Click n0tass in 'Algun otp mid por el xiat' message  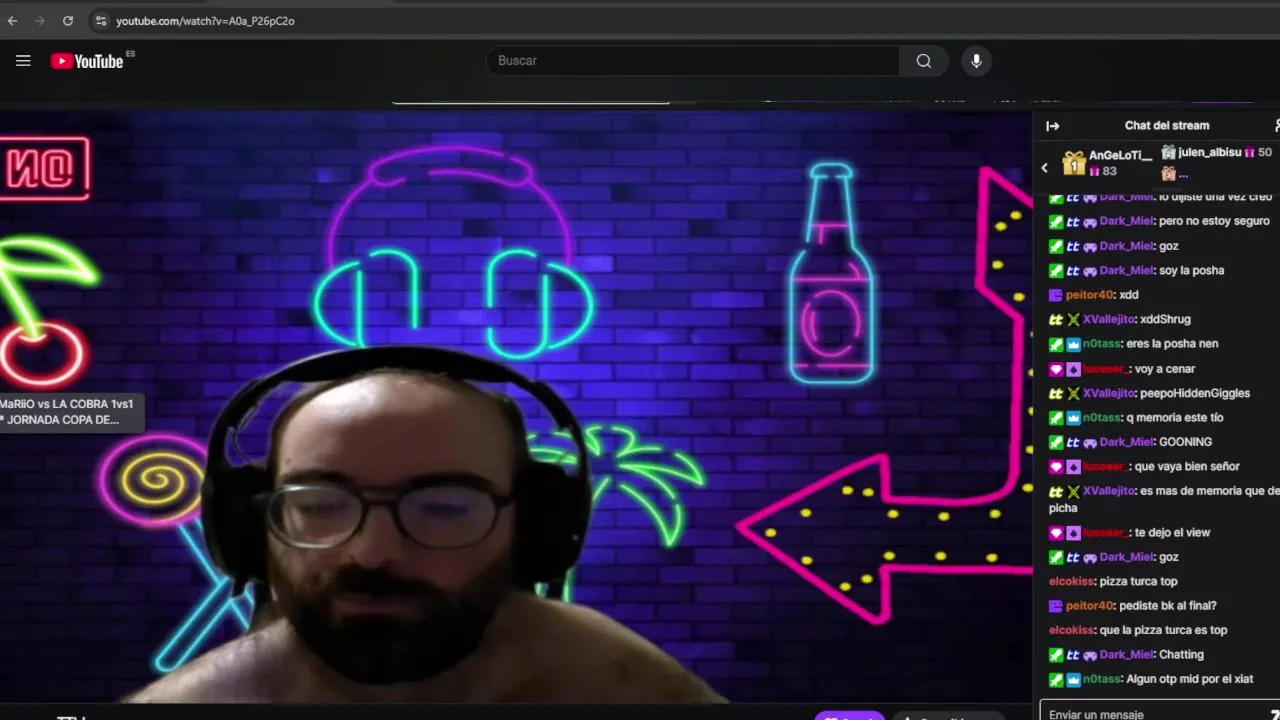[x=1101, y=679]
